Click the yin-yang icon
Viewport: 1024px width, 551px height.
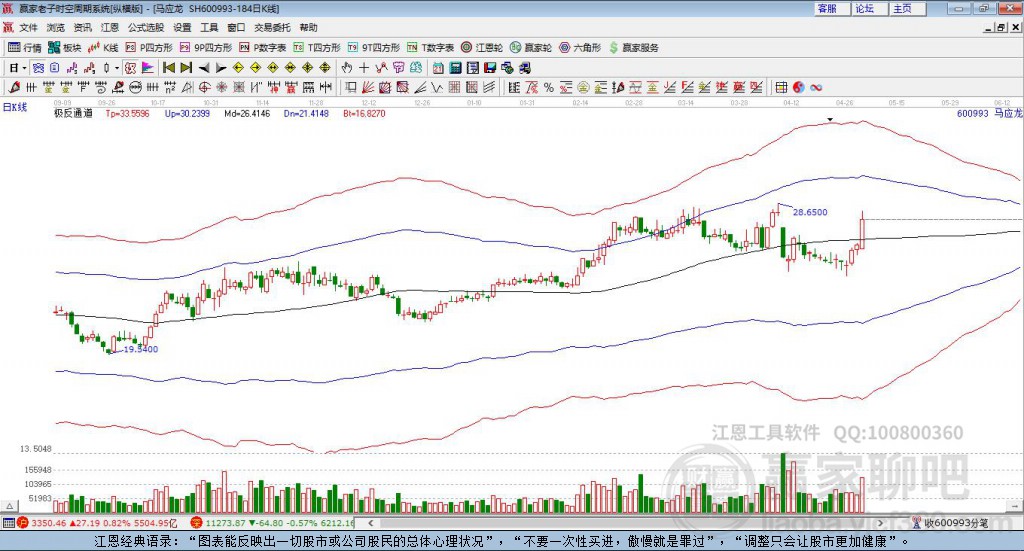pyautogui.click(x=799, y=87)
